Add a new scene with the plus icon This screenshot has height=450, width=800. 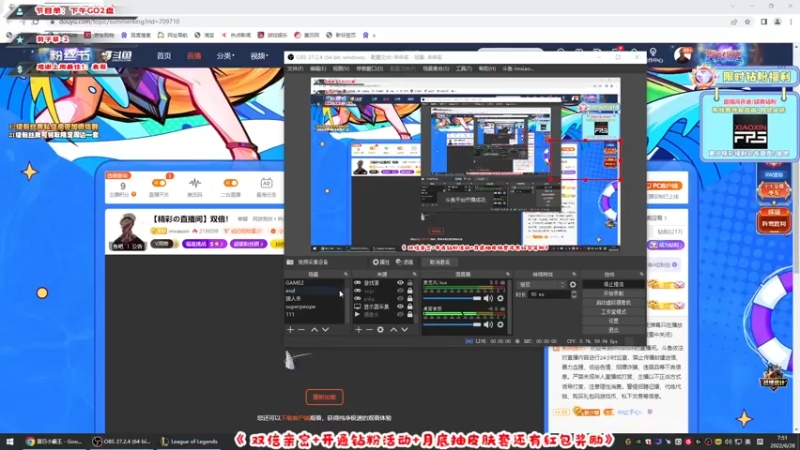(290, 330)
